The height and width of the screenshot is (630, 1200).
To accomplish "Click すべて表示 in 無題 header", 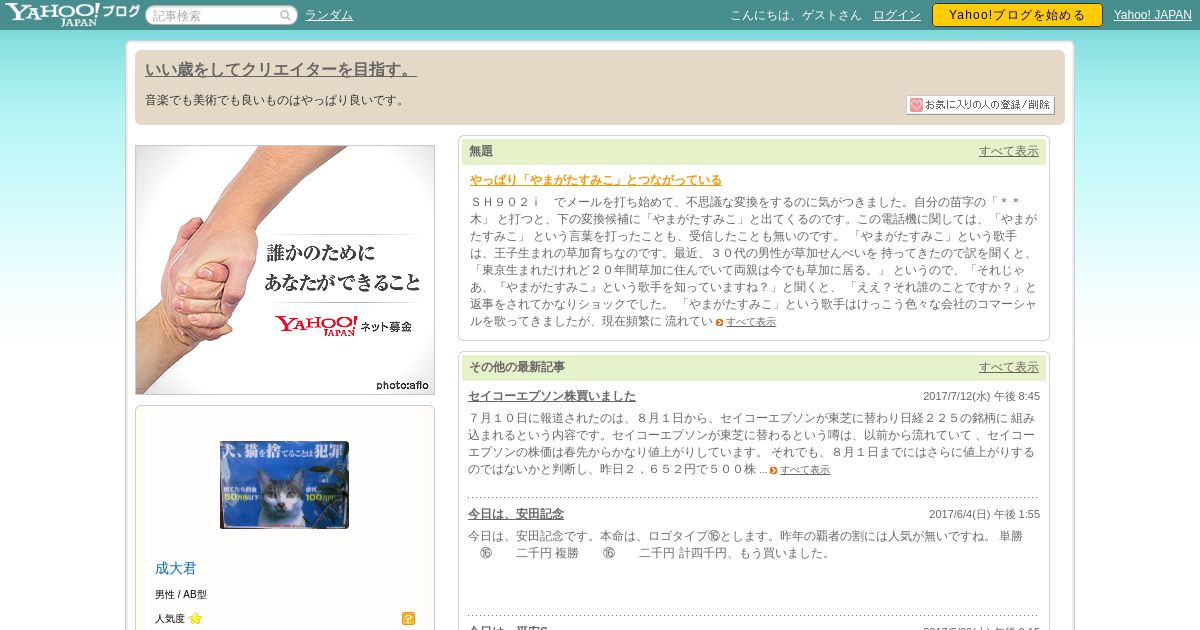I will tap(1009, 151).
